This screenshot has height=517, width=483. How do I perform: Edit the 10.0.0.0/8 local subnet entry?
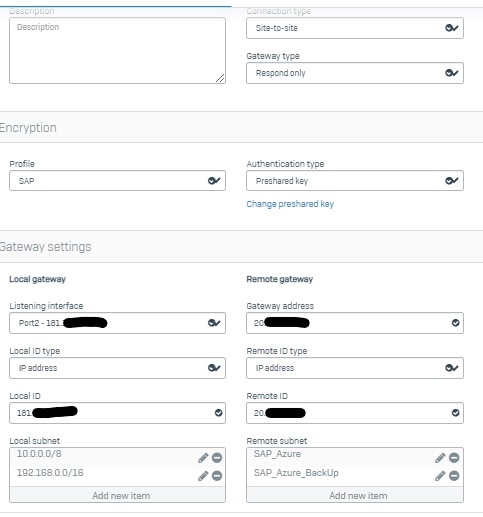[203, 458]
